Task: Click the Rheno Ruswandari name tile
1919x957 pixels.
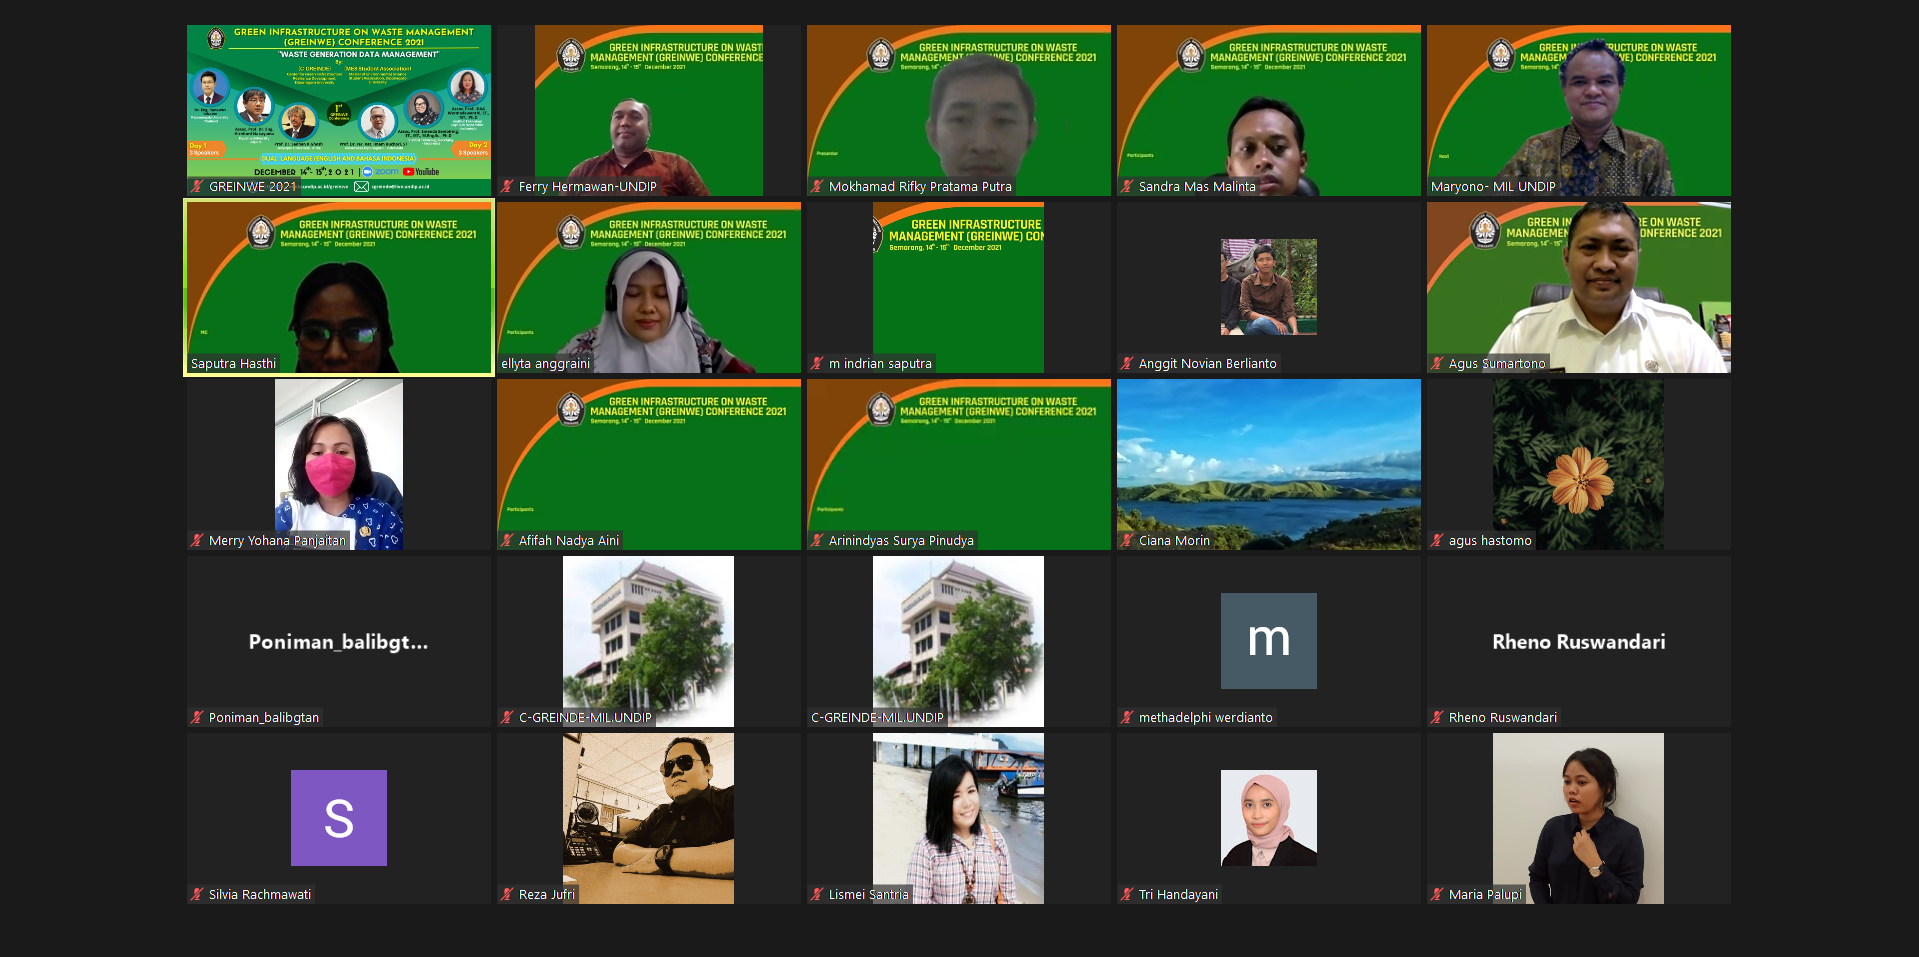Action: 1578,642
